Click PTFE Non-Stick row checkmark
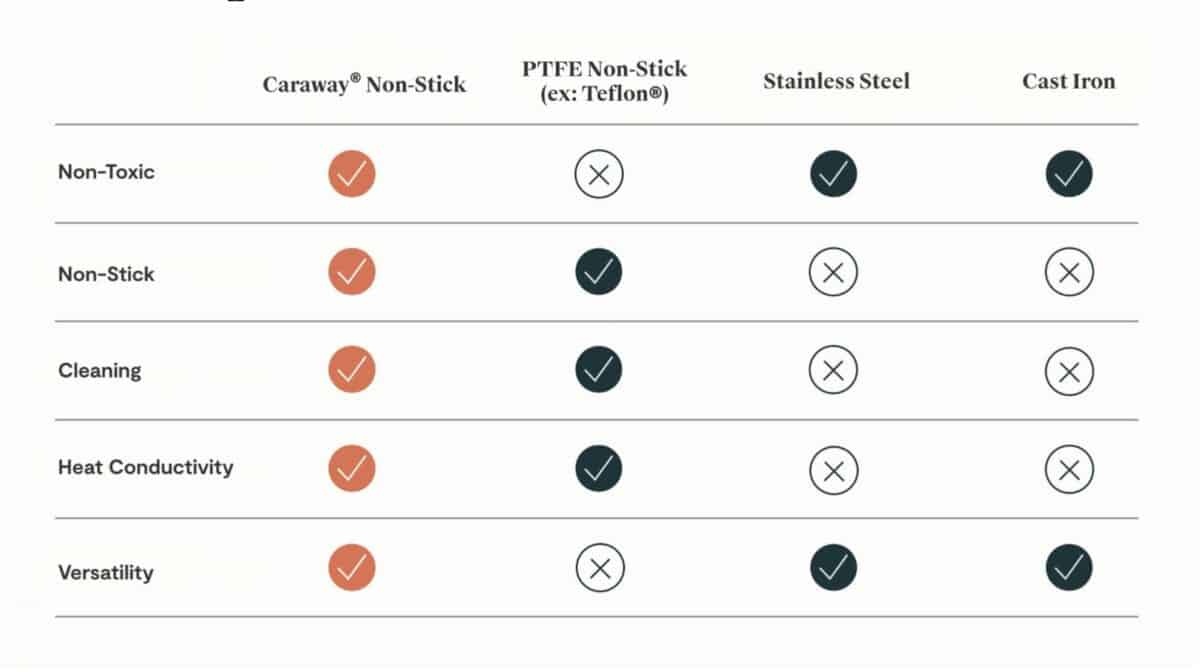Image resolution: width=1200 pixels, height=672 pixels. pyautogui.click(x=598, y=272)
